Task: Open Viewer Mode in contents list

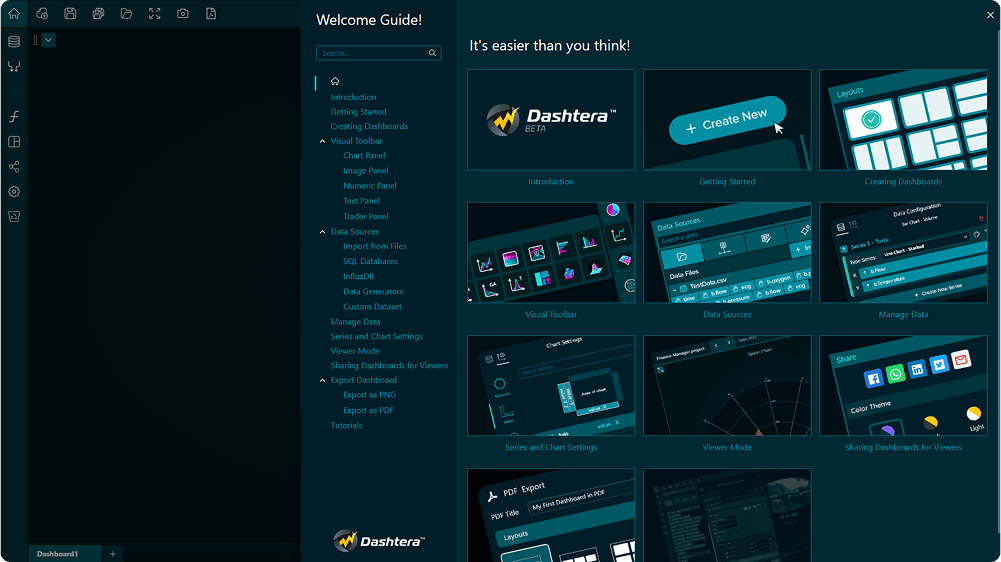Action: pos(355,351)
